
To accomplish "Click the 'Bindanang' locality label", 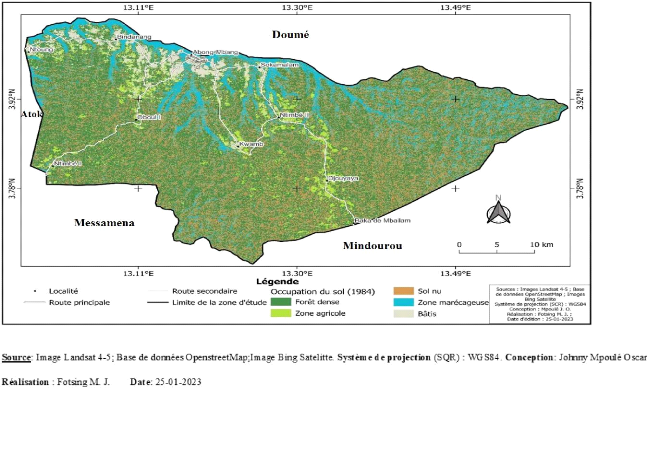I will pos(135,37).
